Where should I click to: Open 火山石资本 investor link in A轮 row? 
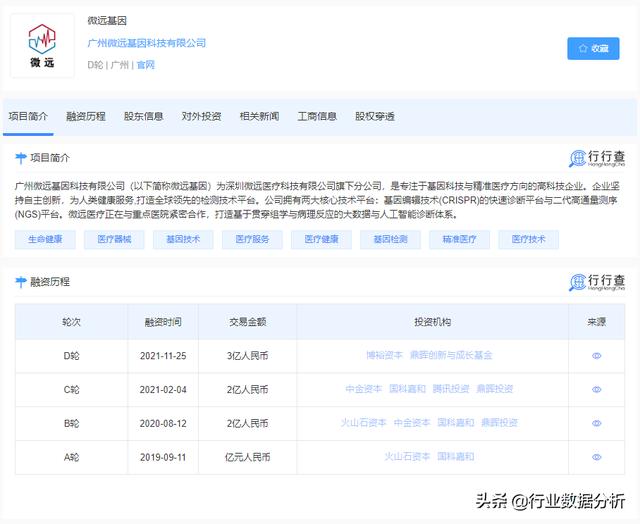407,457
